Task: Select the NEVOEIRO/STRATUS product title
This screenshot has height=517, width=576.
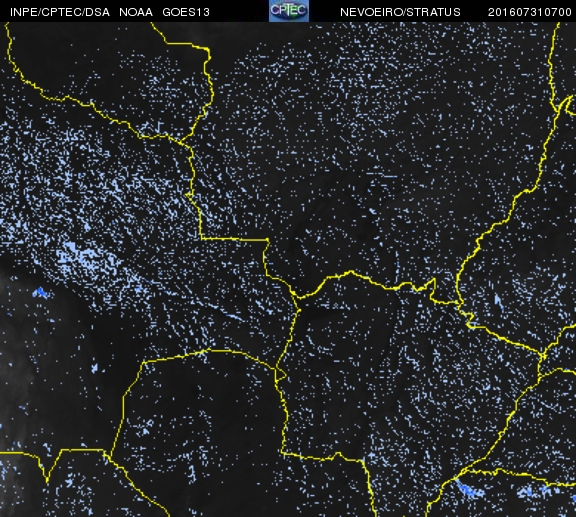Action: point(400,12)
